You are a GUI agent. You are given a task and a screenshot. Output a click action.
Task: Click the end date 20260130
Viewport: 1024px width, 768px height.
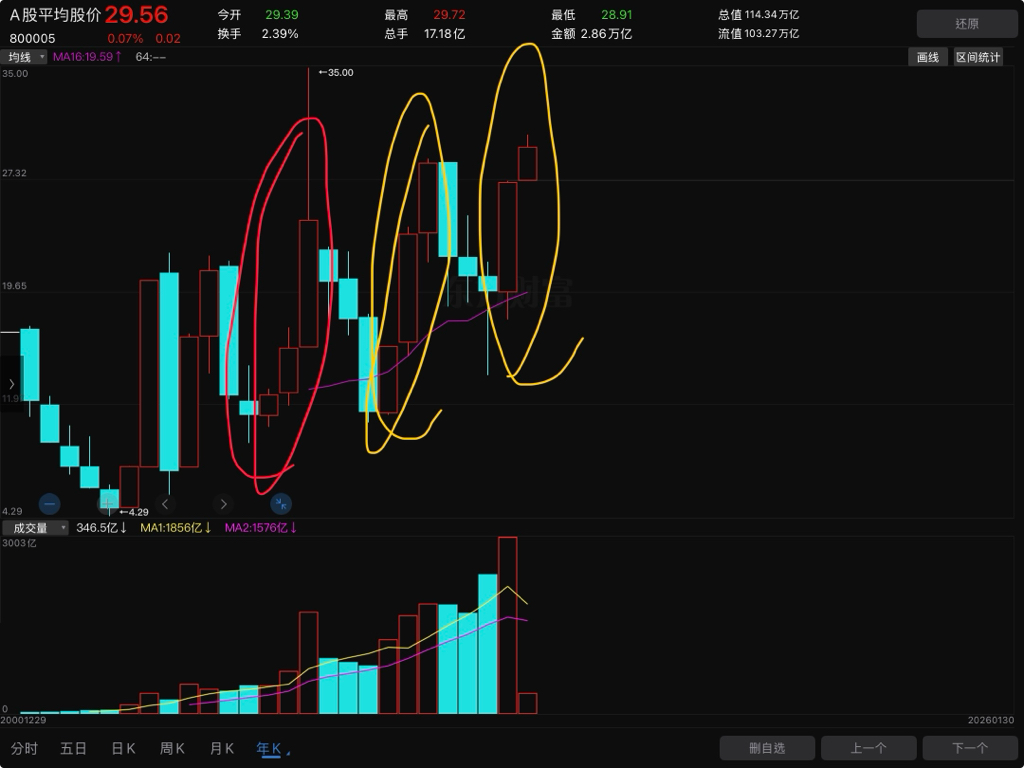(x=991, y=720)
